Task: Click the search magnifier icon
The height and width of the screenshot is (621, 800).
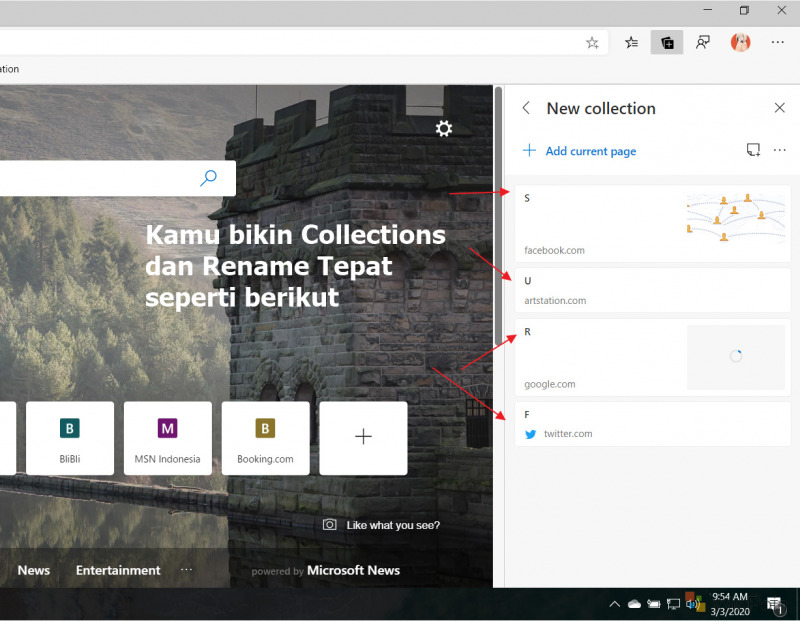Action: tap(209, 178)
